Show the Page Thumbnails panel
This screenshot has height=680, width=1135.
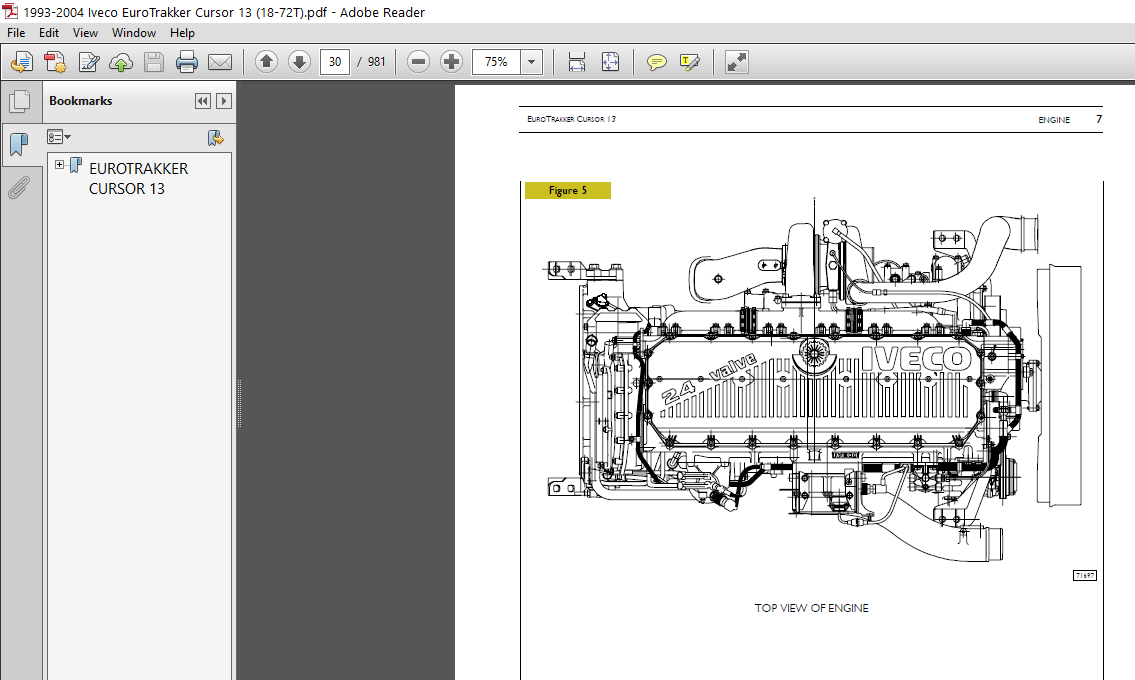point(20,102)
